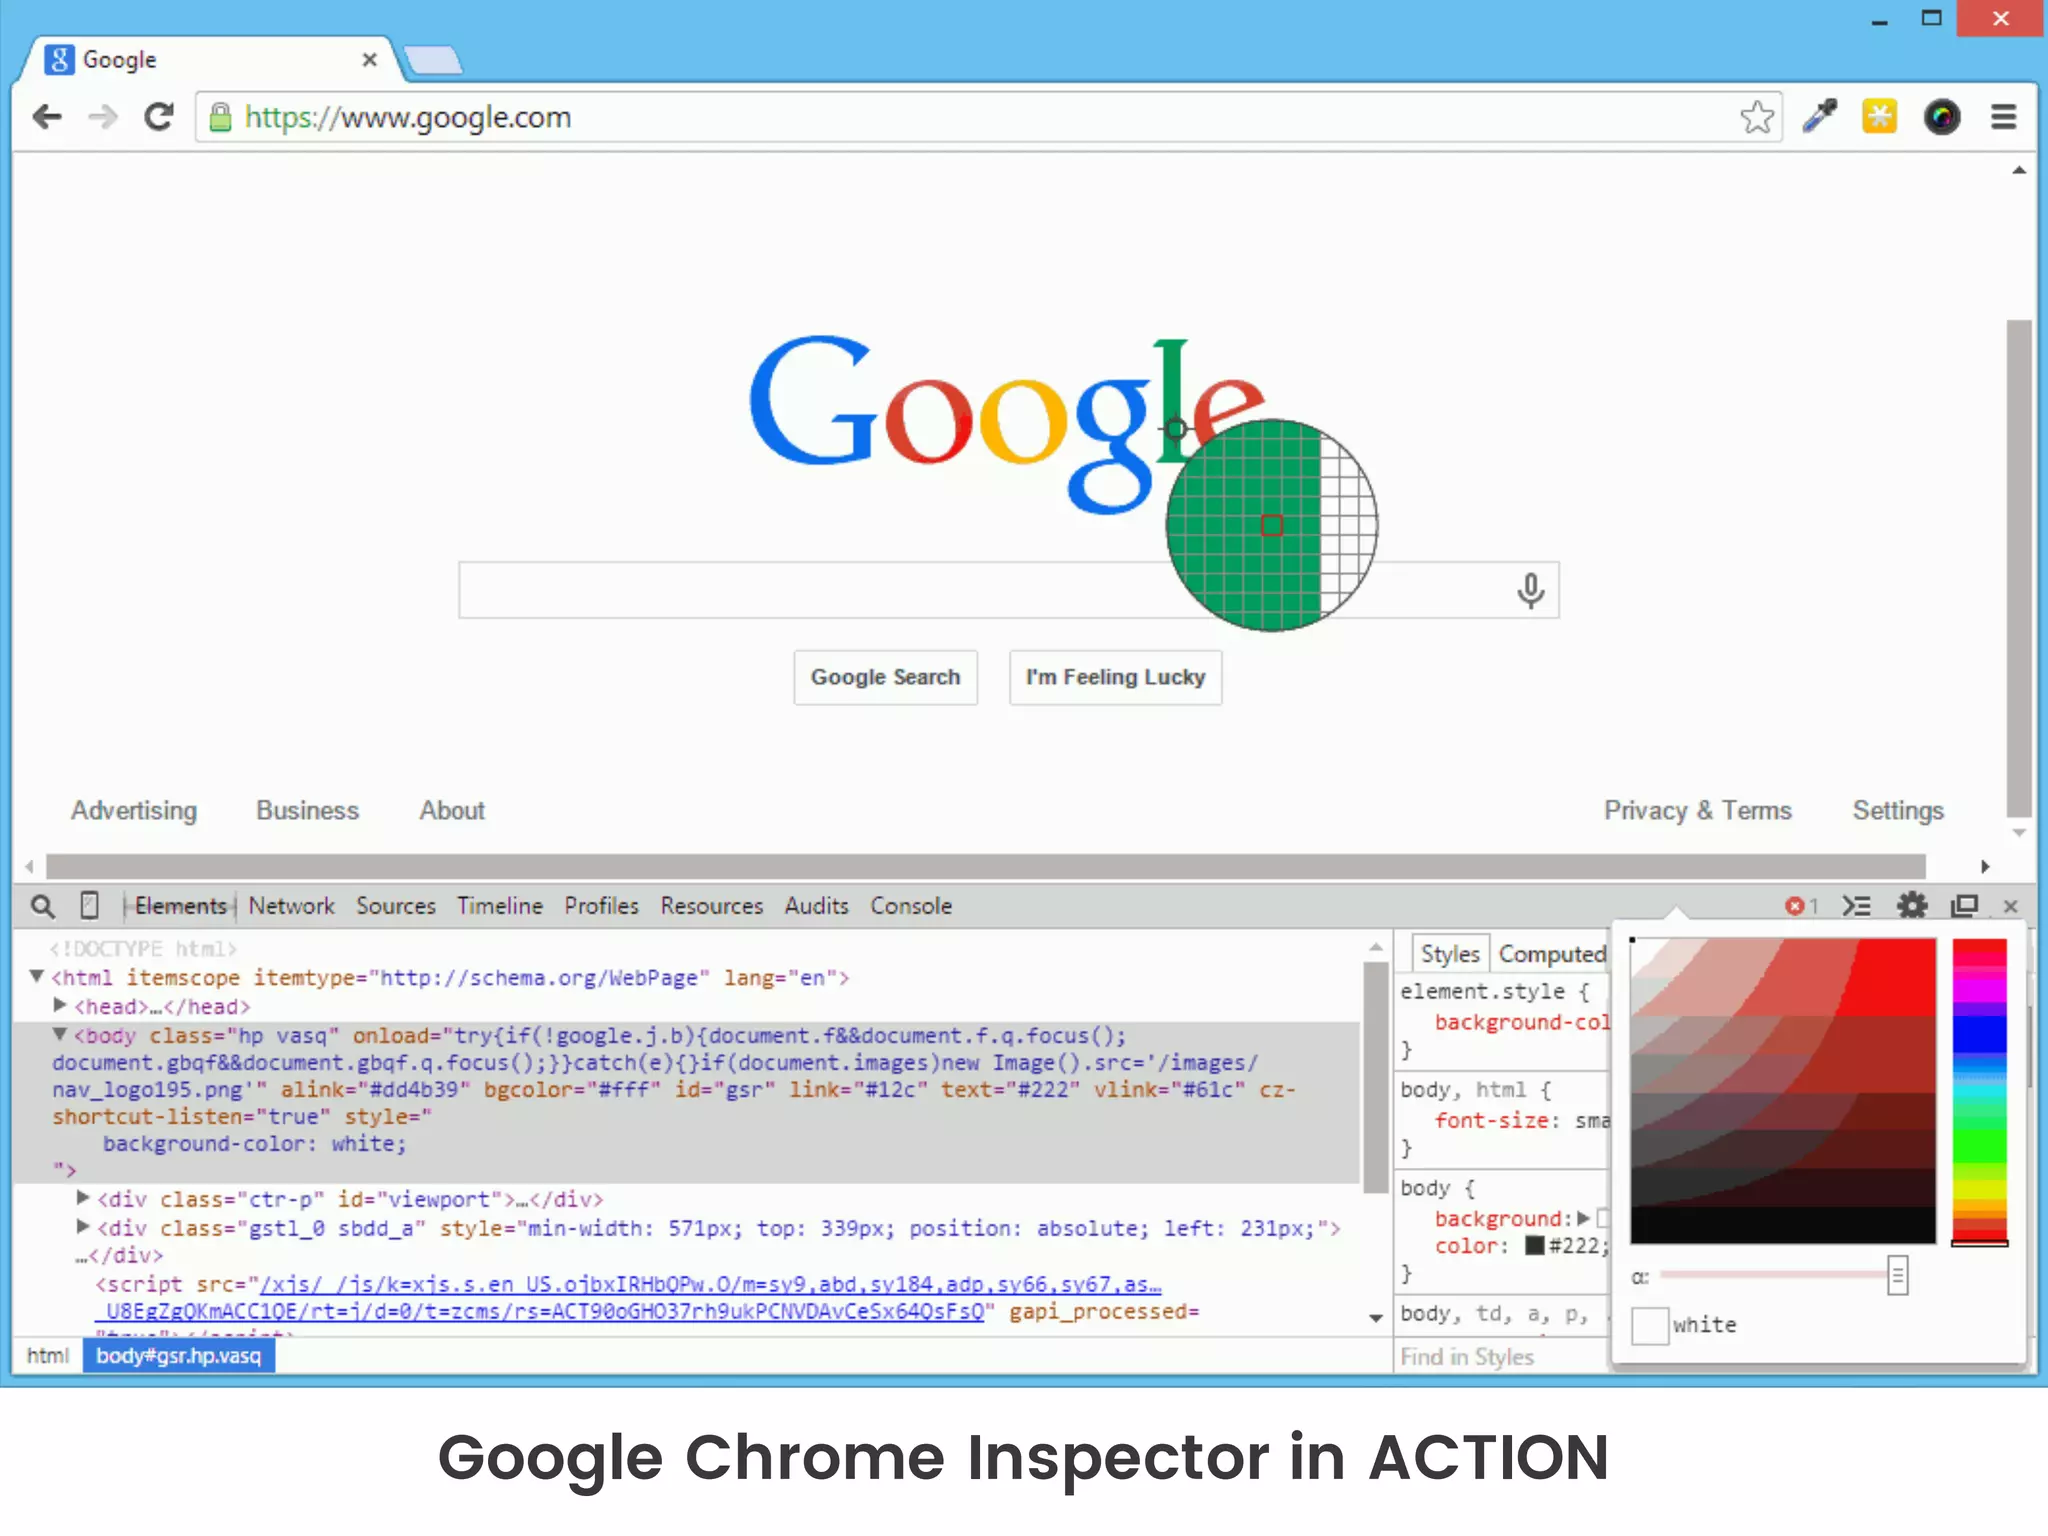Click the vertical hue strip

point(1979,1091)
